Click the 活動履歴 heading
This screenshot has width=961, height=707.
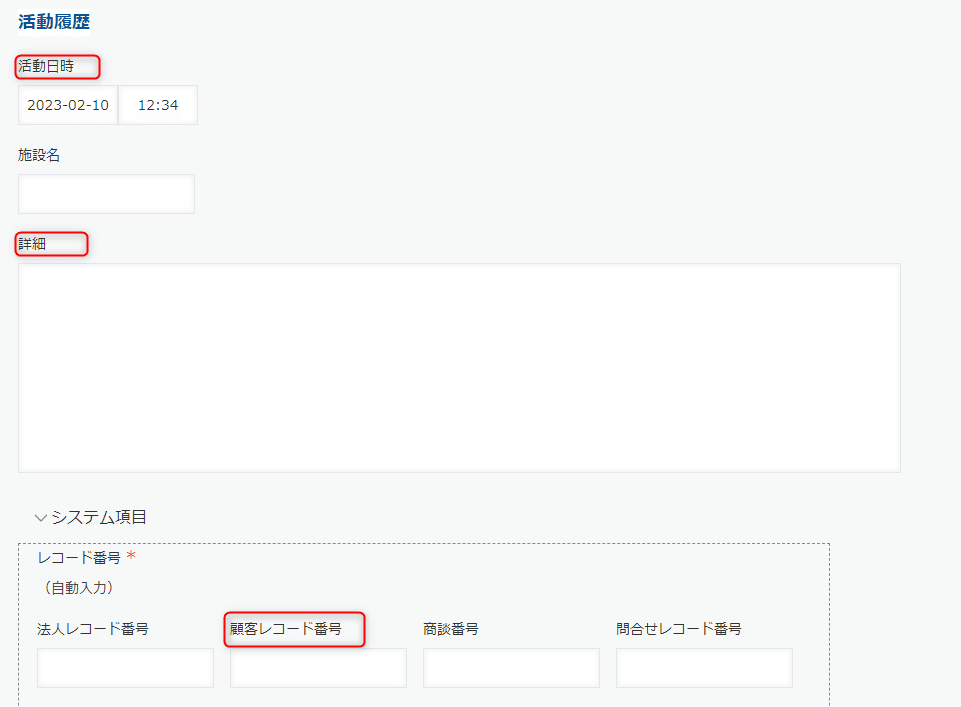(x=54, y=21)
